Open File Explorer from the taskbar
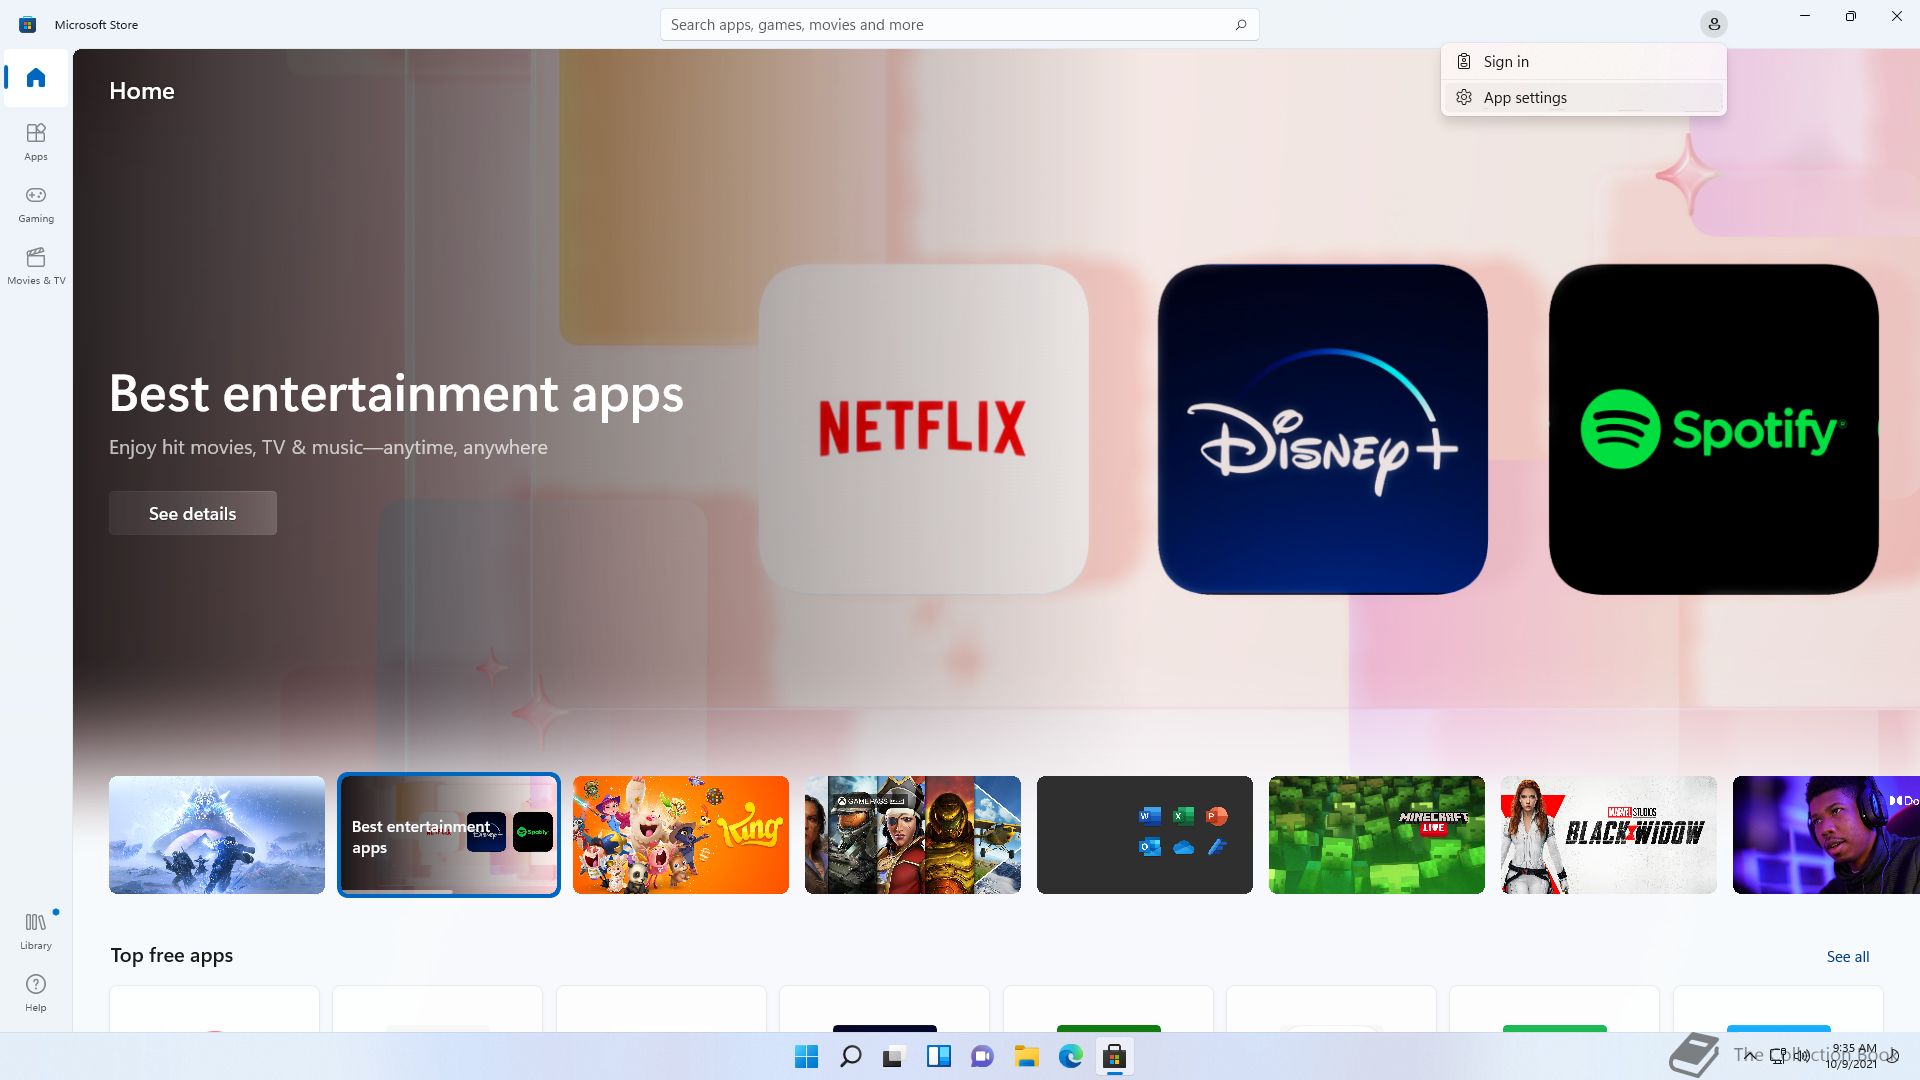Viewport: 1920px width, 1080px height. [1026, 1057]
